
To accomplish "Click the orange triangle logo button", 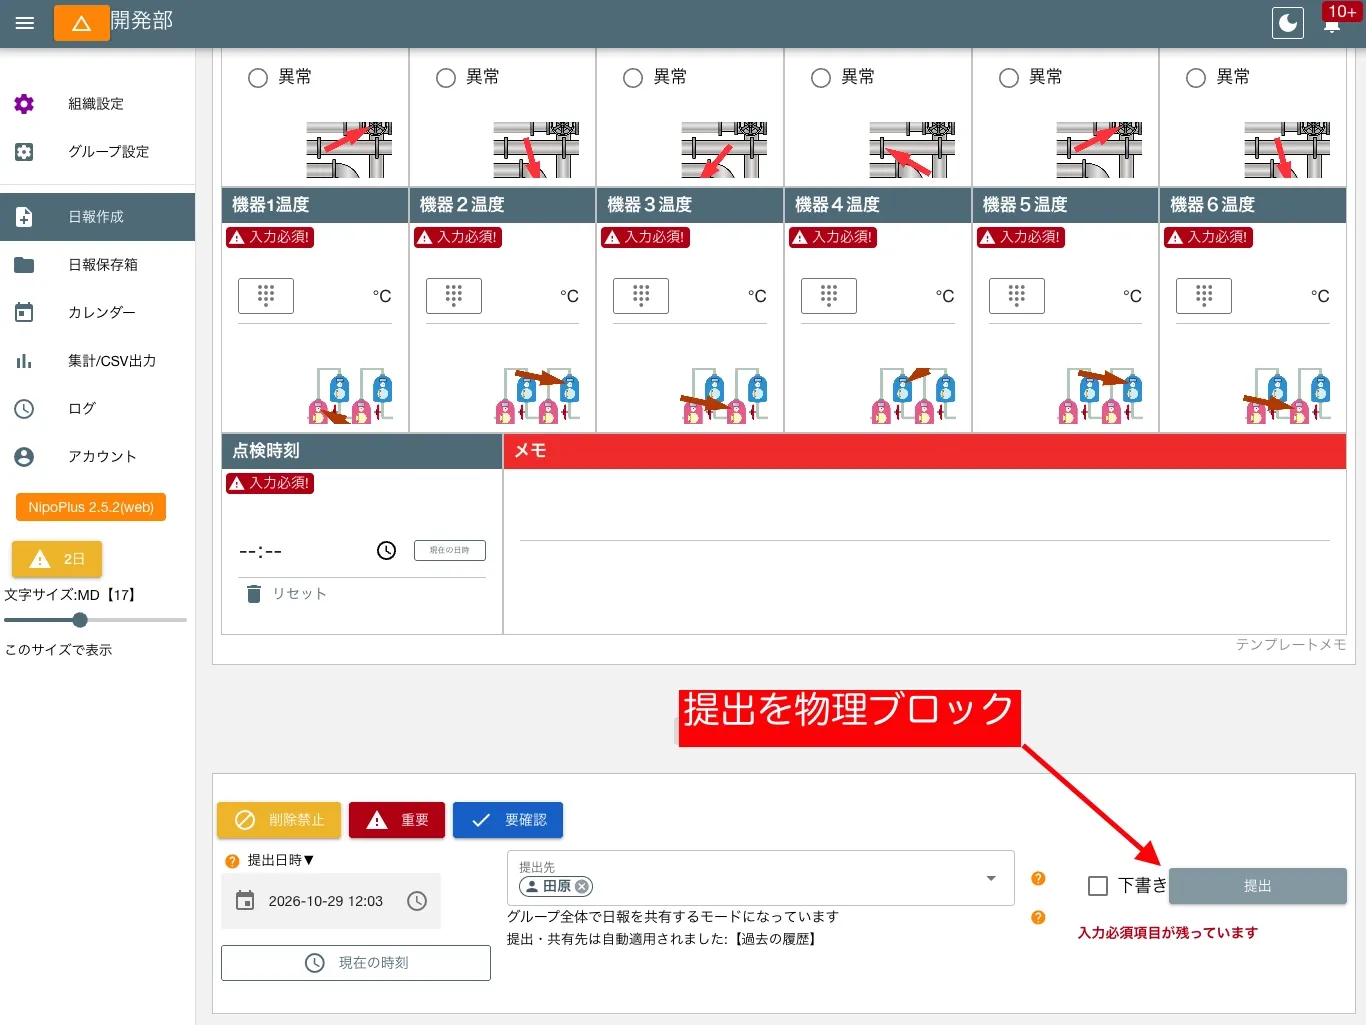I will 82,23.
